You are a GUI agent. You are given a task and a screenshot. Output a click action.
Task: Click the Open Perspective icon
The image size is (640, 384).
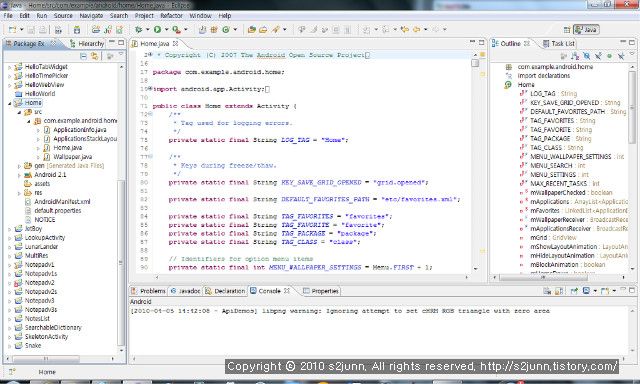click(567, 30)
